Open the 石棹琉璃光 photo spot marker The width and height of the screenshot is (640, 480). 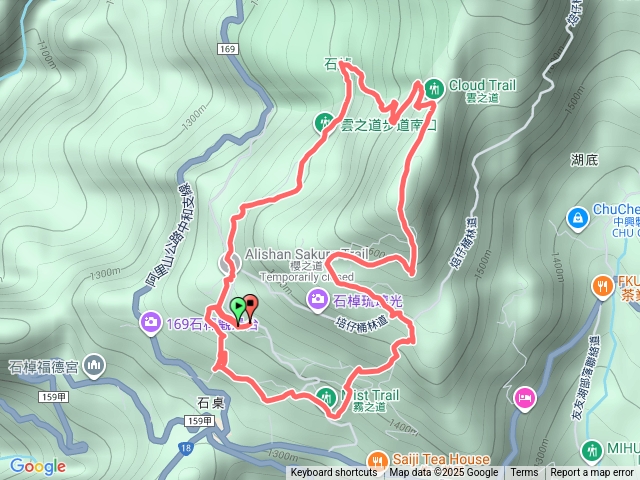[x=318, y=301]
